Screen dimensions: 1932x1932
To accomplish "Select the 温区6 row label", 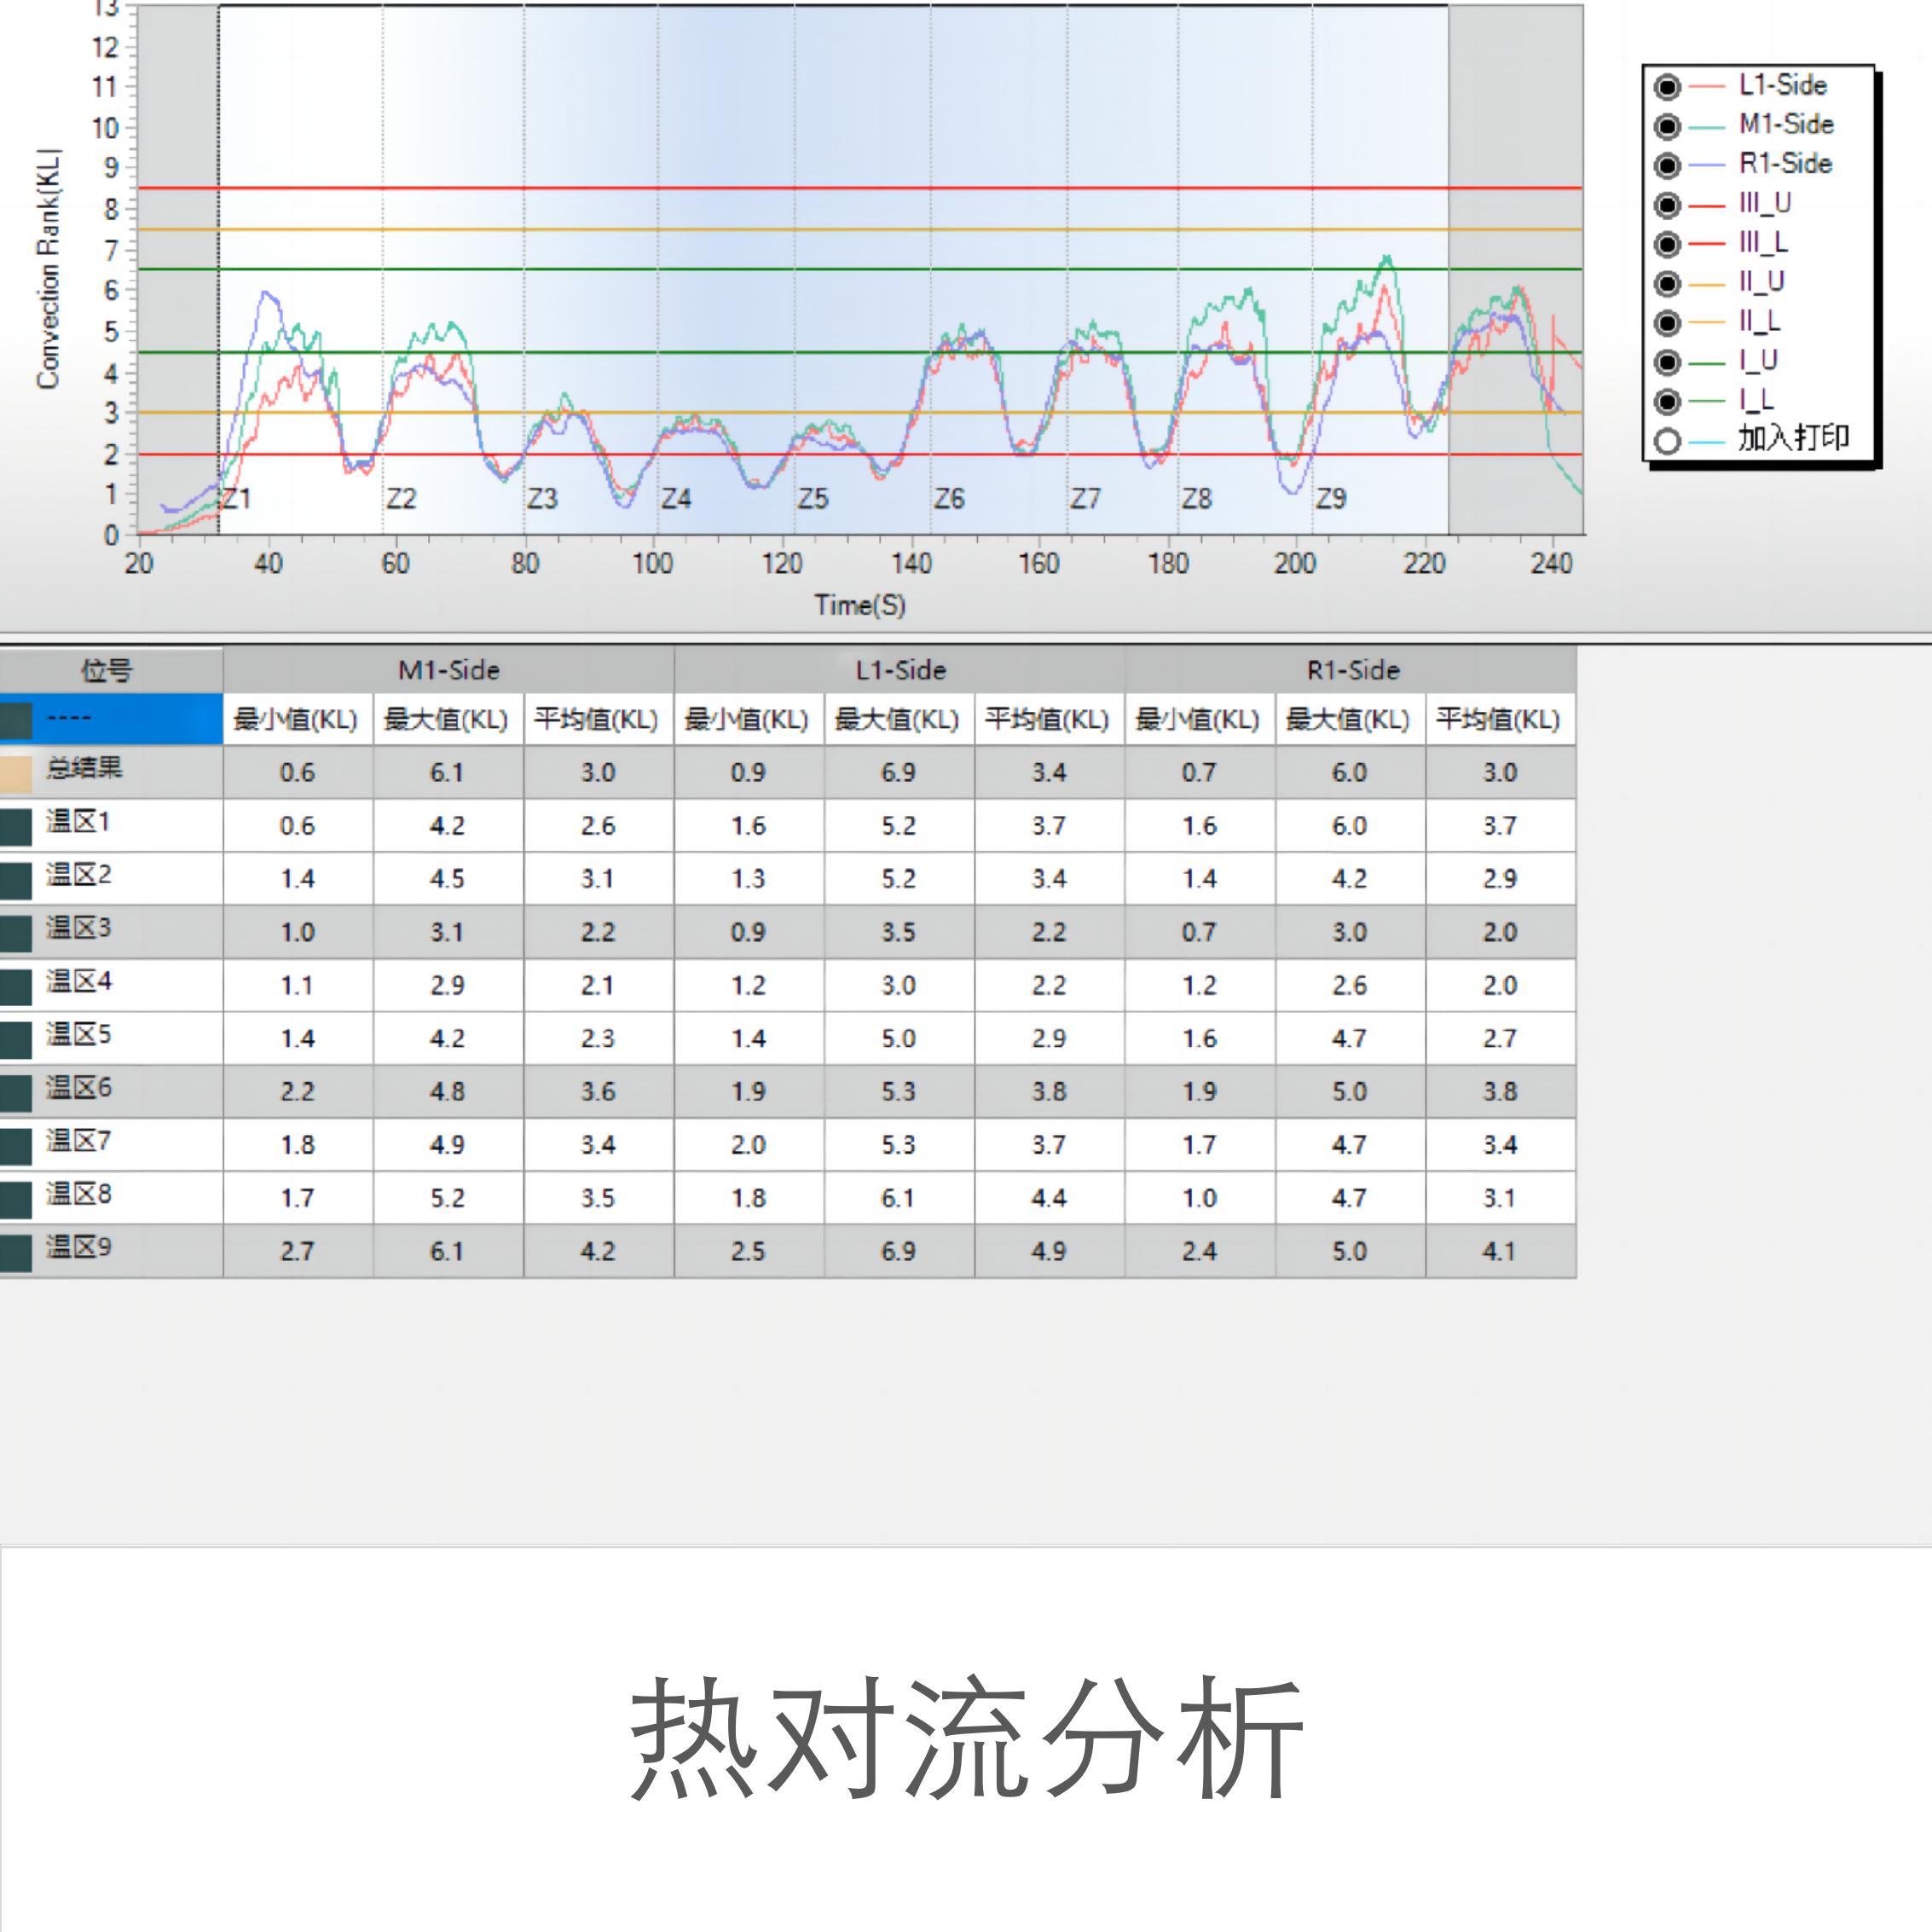I will (x=78, y=1088).
